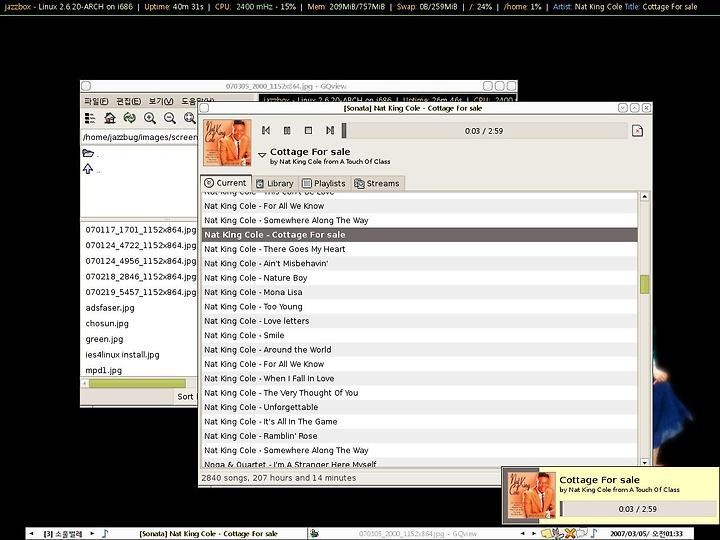Open GQview 편집(E) menu
This screenshot has width=720, height=540.
[x=128, y=101]
